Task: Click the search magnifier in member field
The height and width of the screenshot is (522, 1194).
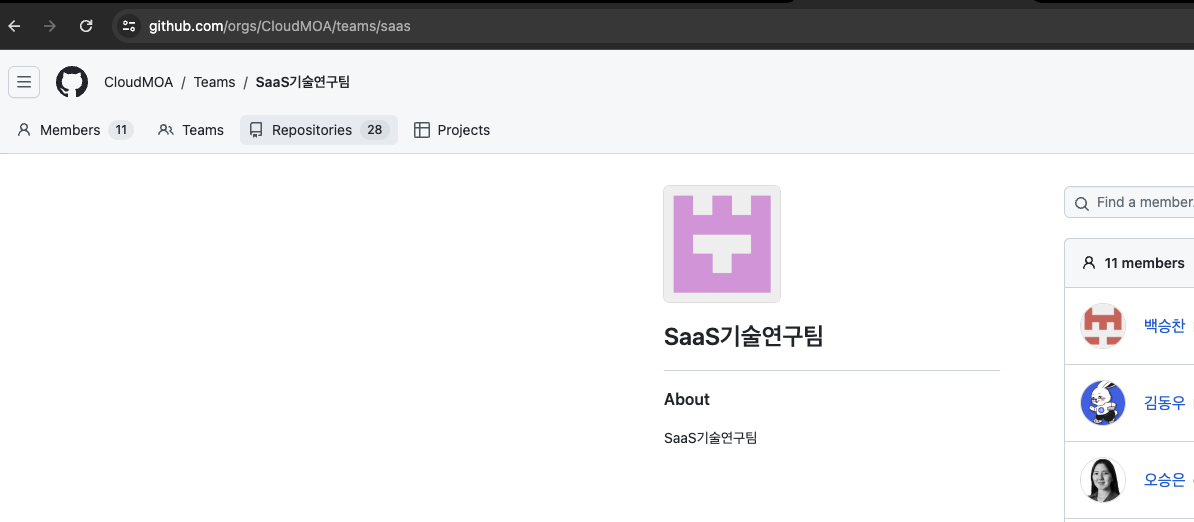Action: [1081, 203]
